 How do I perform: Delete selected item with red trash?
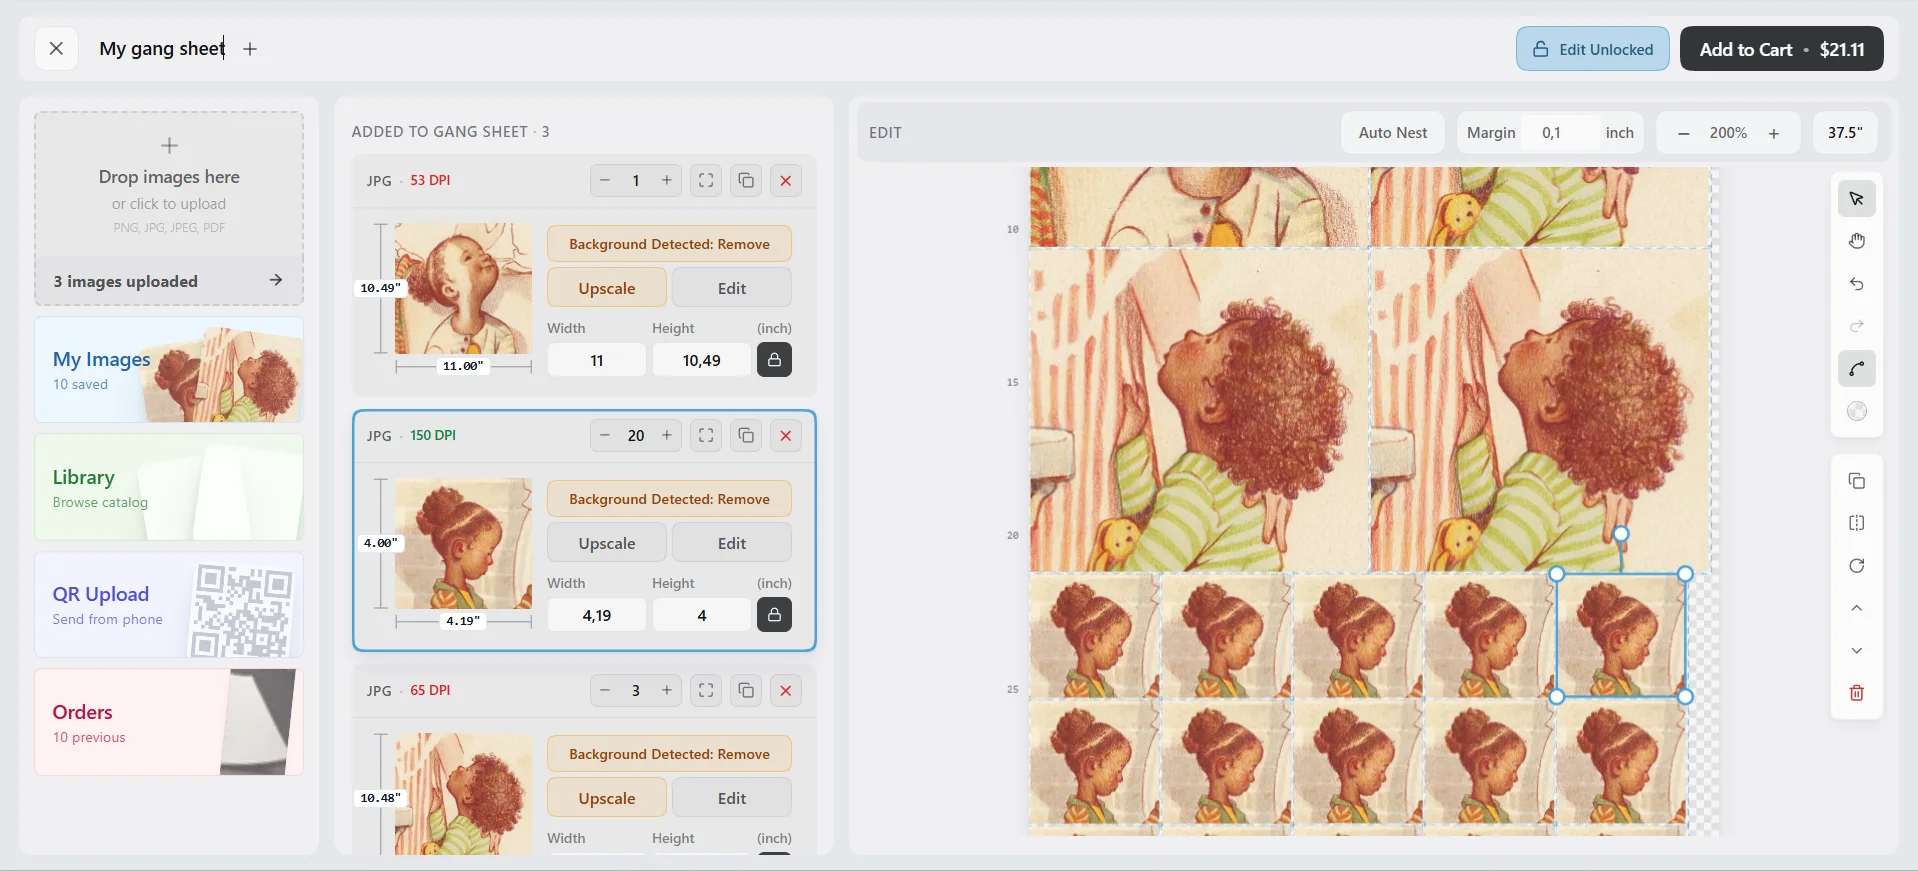[x=1857, y=693]
